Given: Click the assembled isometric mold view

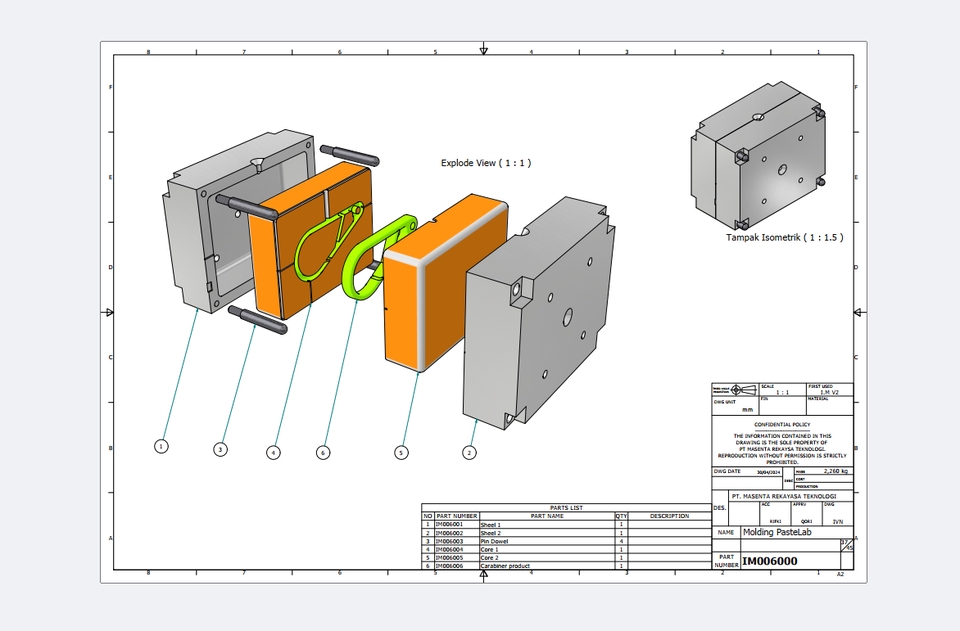Looking at the screenshot, I should tap(759, 157).
